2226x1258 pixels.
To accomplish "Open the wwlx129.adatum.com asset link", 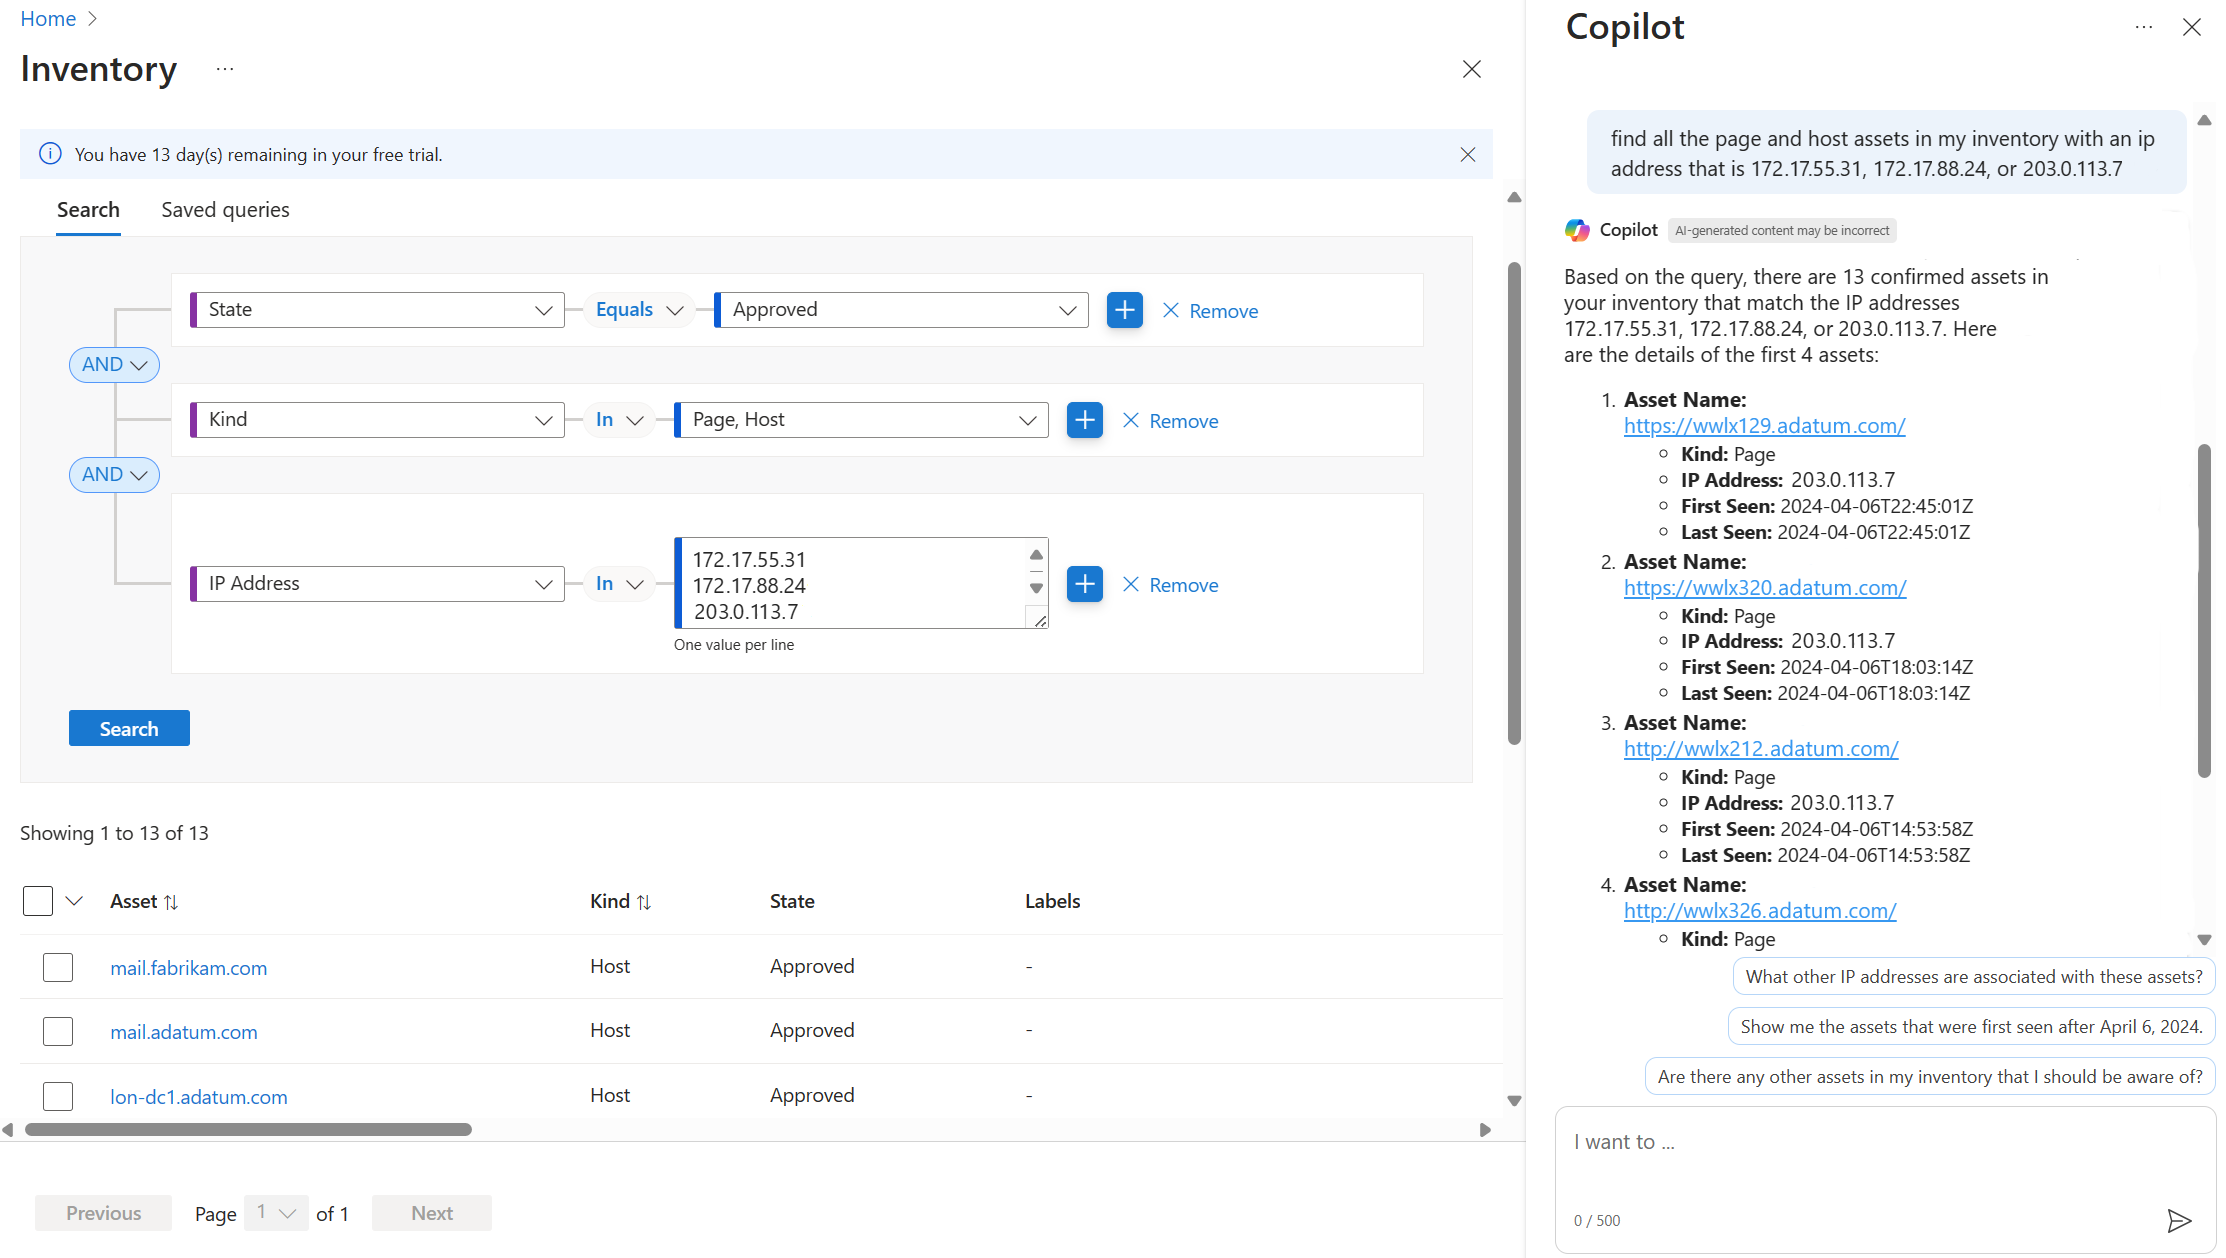I will 1764,426.
